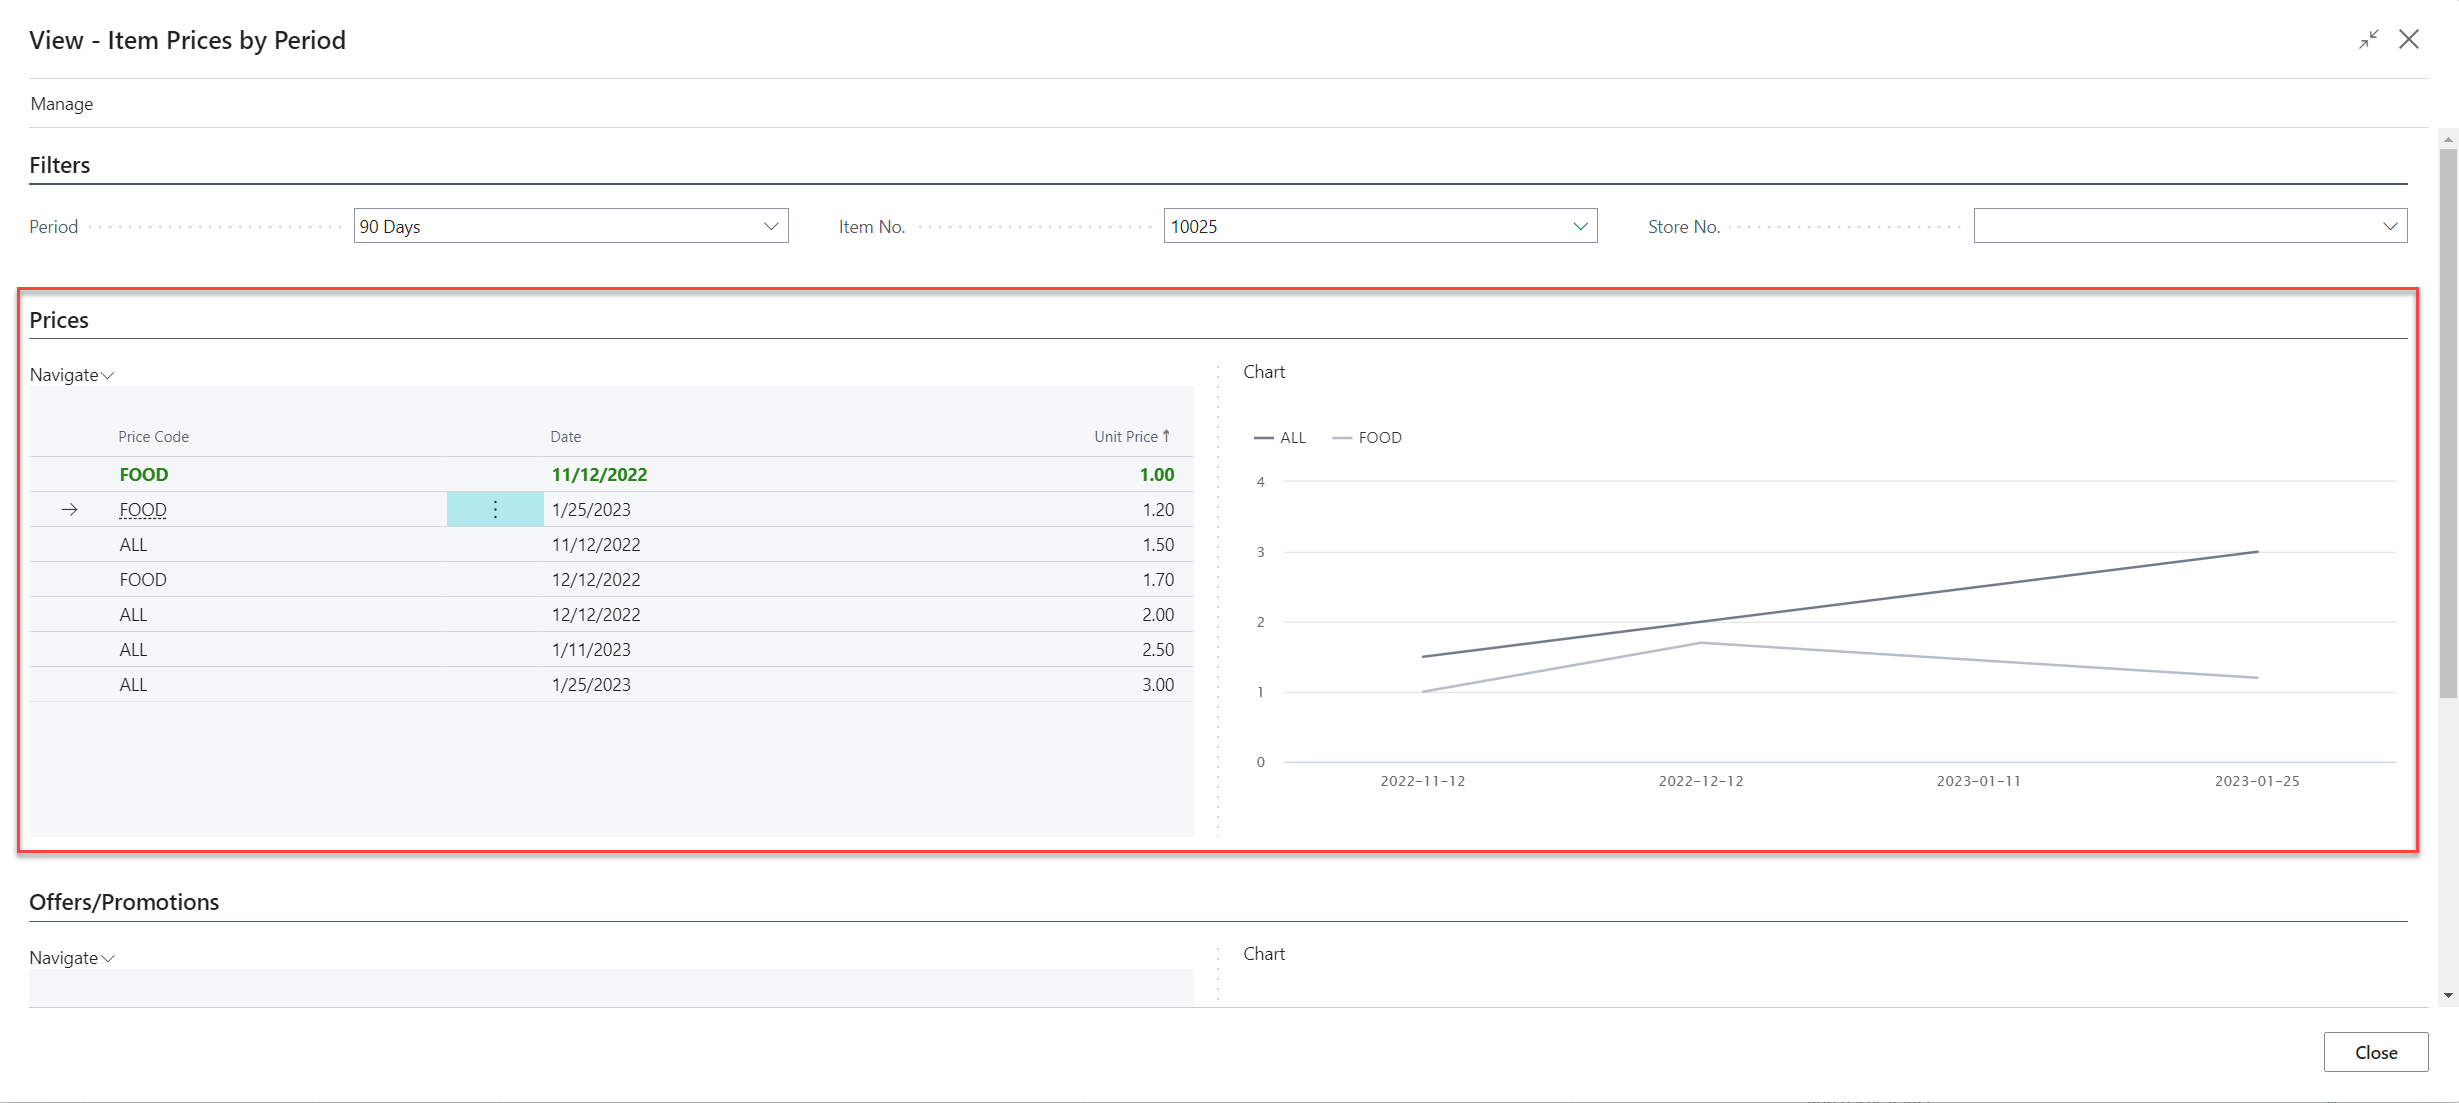
Task: Click the underlined FOOD price code link
Action: click(x=143, y=510)
